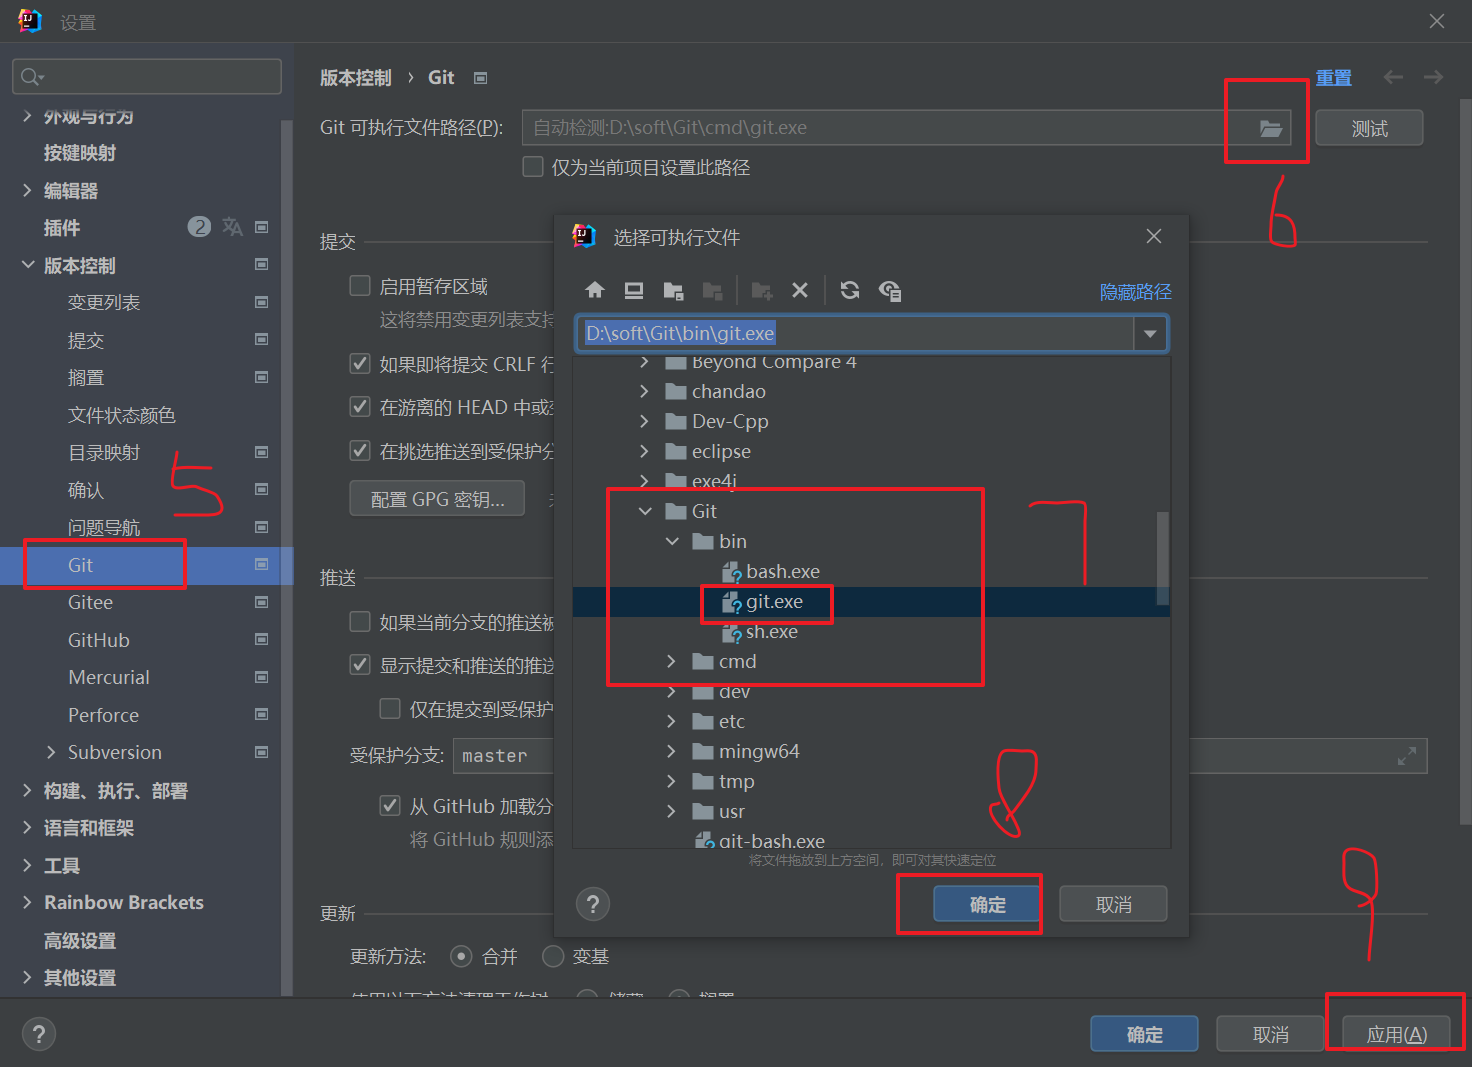Image resolution: width=1472 pixels, height=1067 pixels.
Task: Click 确定 in the file chooser dialog
Action: 987,904
